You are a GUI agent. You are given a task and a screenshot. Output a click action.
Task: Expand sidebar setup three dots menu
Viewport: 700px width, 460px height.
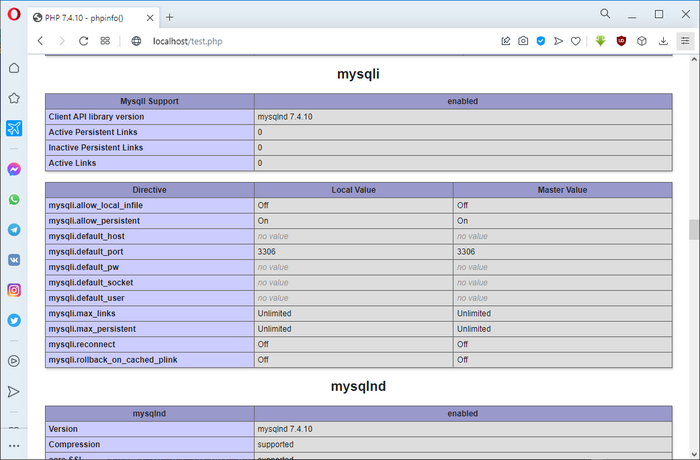[x=14, y=445]
